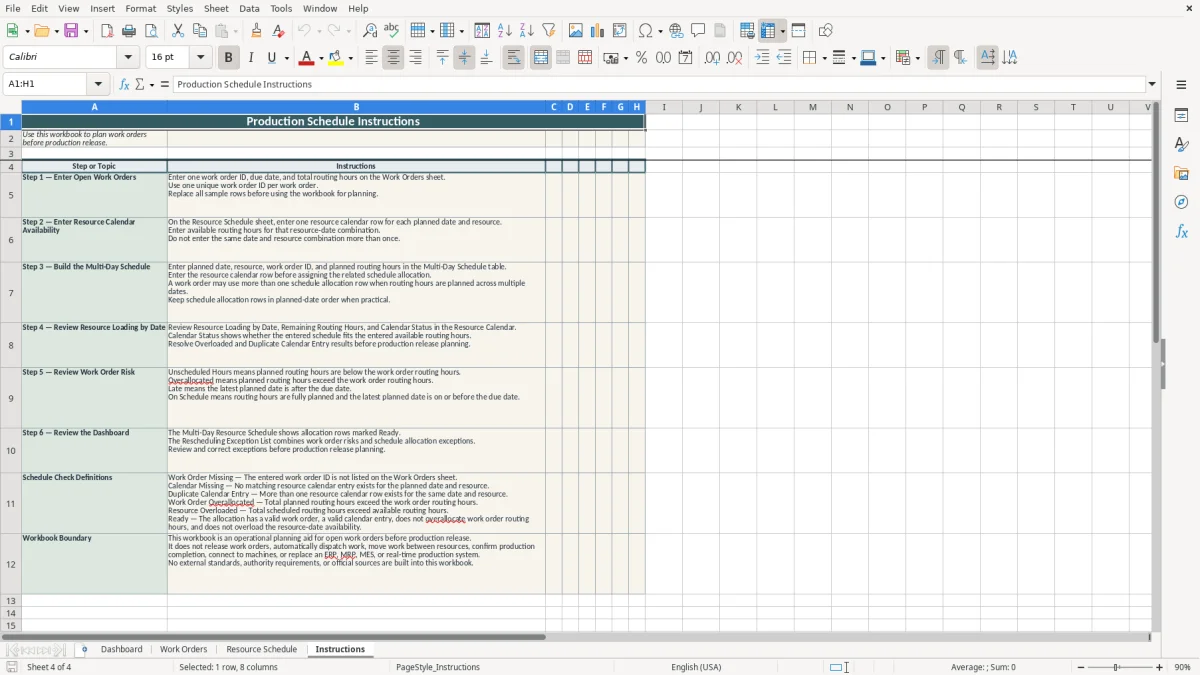The image size is (1200, 675).
Task: Switch to the Dashboard sheet tab
Action: tap(122, 649)
